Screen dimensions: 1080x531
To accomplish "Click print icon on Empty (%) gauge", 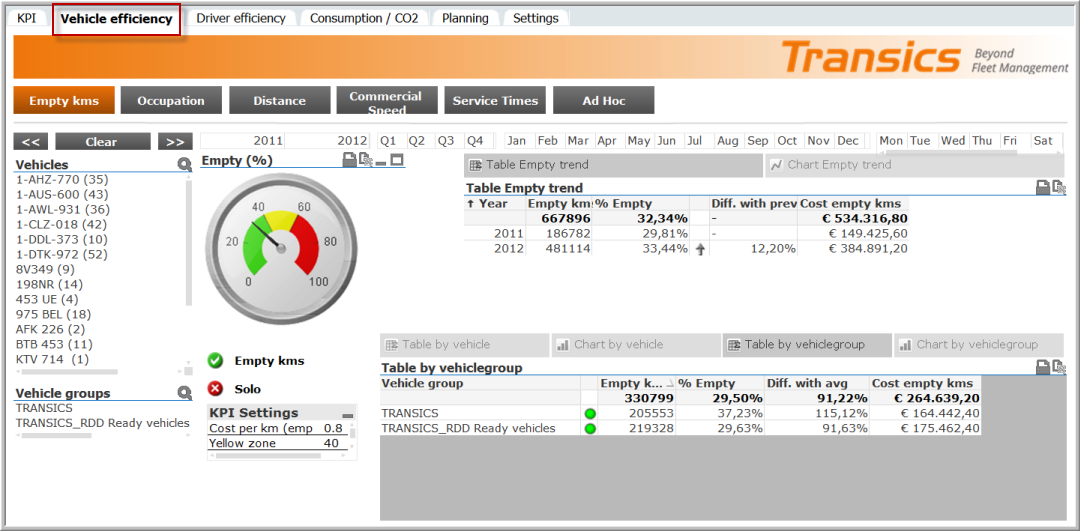I will (x=349, y=160).
